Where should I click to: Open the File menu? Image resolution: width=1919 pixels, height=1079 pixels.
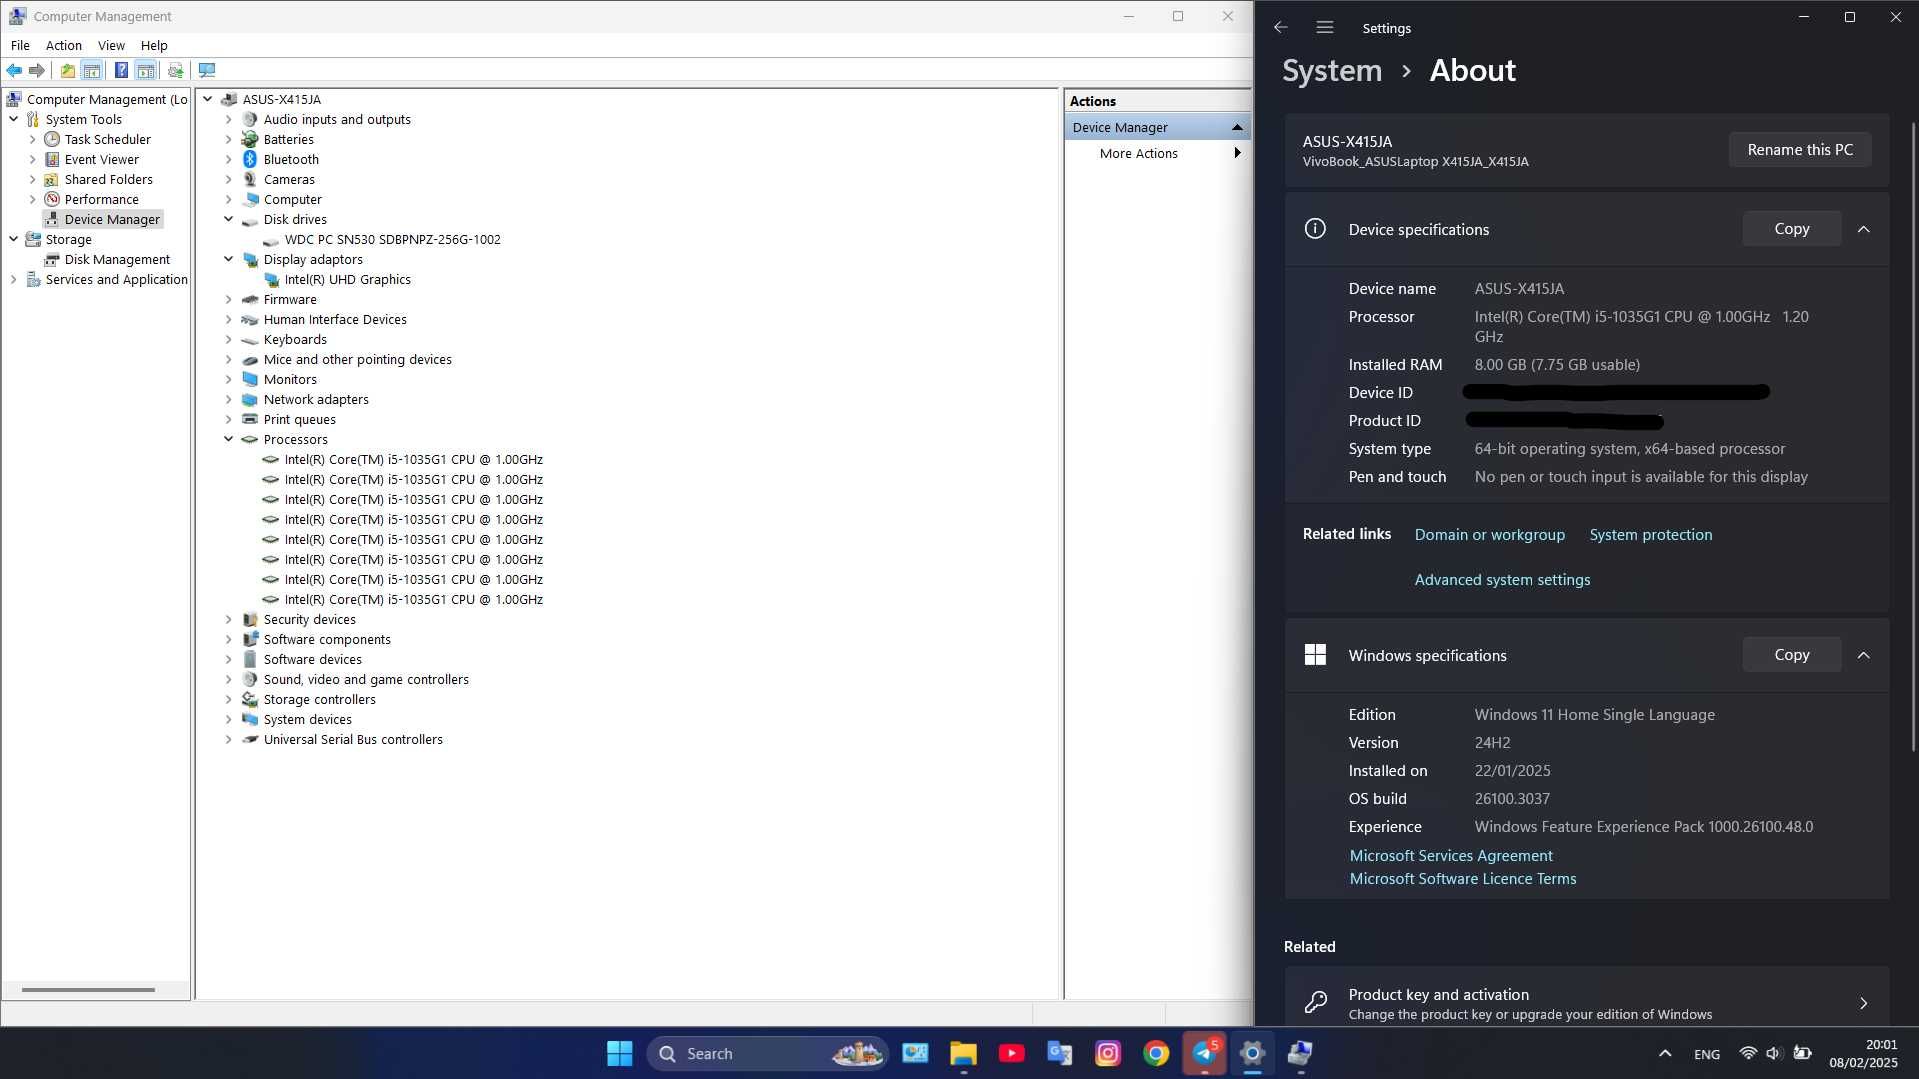click(x=20, y=45)
